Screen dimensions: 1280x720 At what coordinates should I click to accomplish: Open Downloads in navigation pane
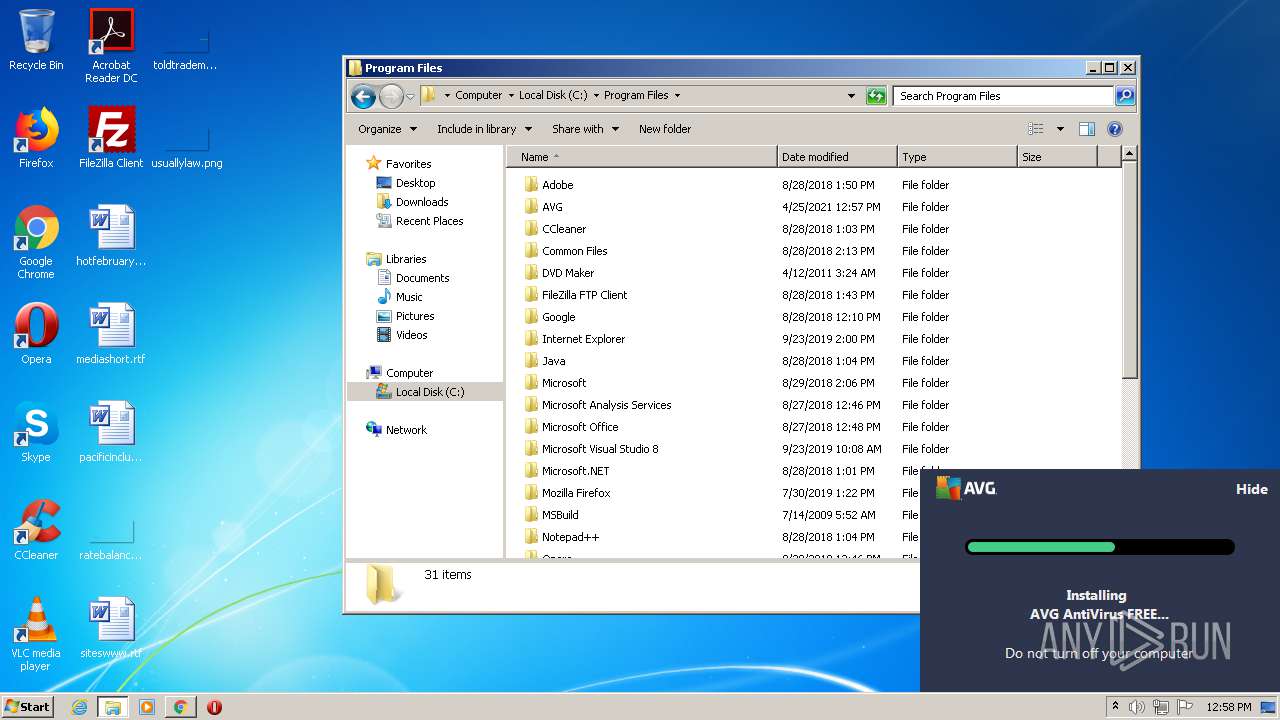[x=421, y=202]
